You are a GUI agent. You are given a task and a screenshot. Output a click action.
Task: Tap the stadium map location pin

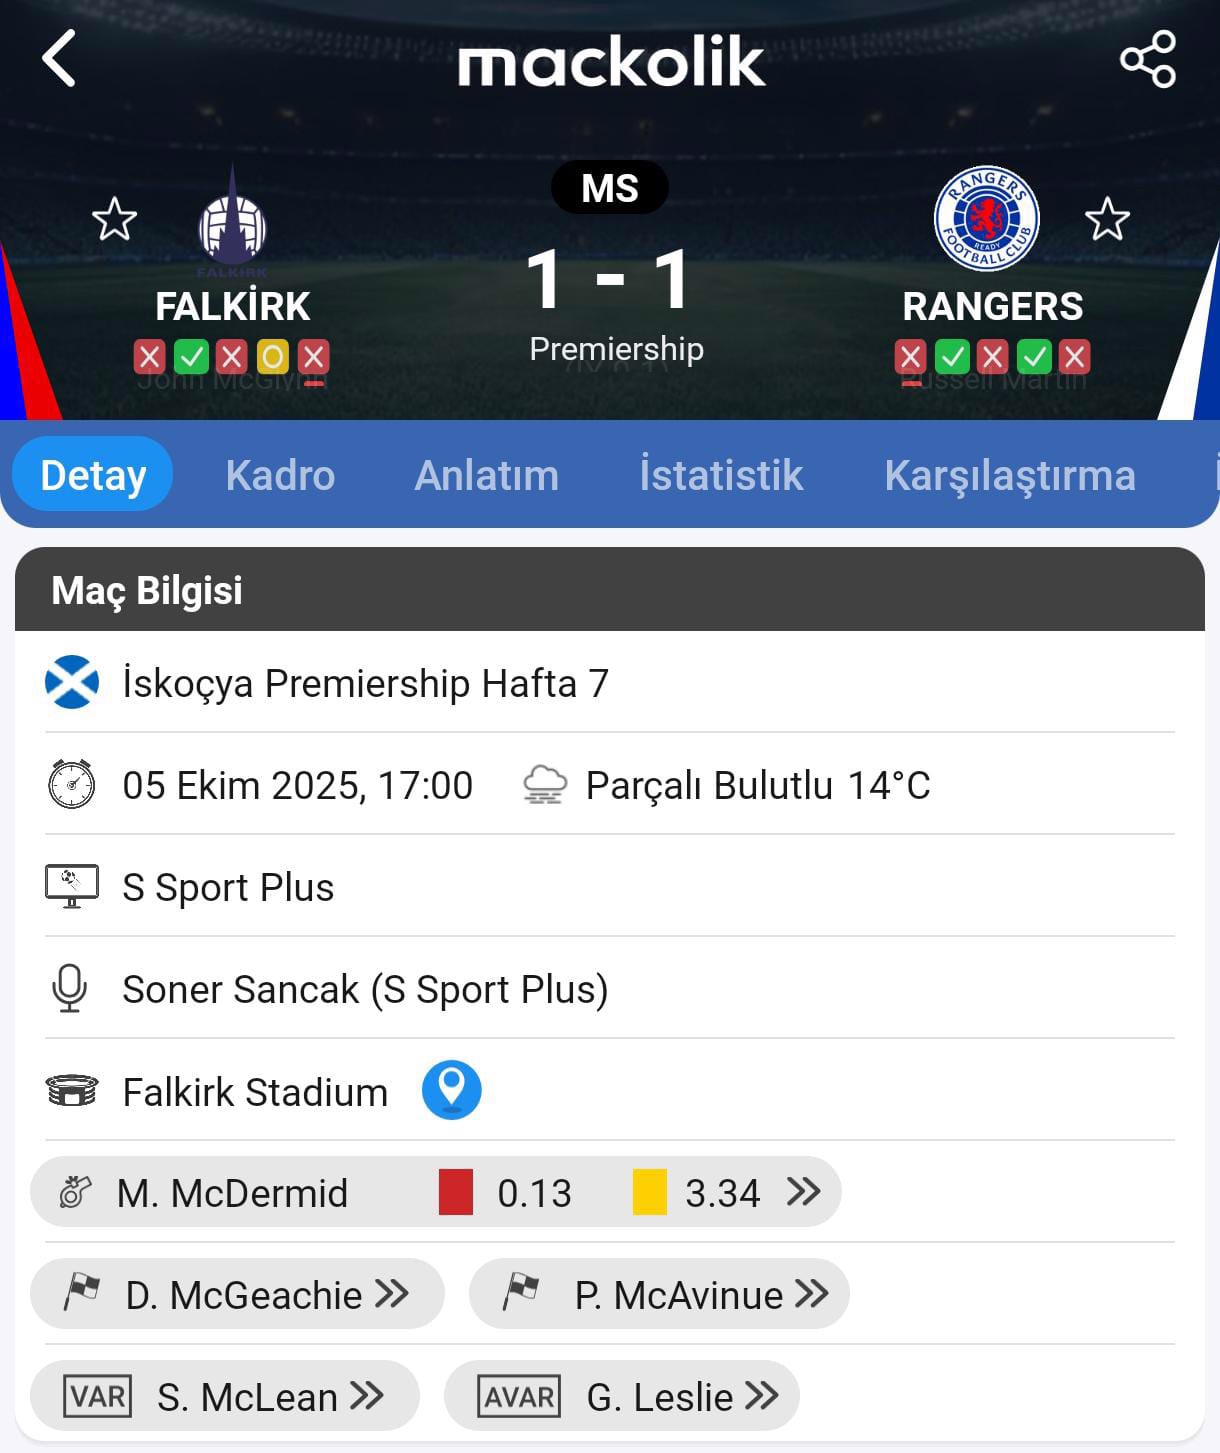(451, 1089)
